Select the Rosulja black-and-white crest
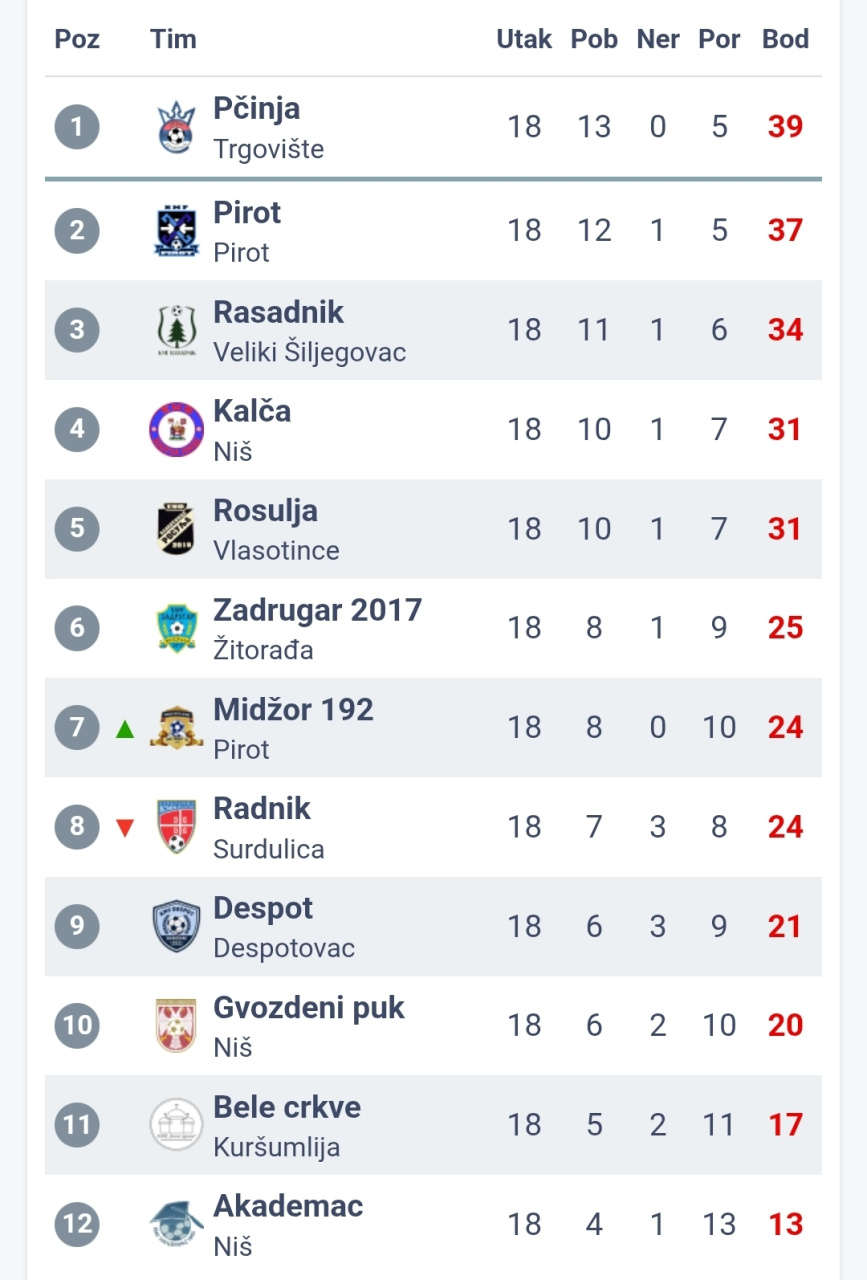 (x=176, y=528)
